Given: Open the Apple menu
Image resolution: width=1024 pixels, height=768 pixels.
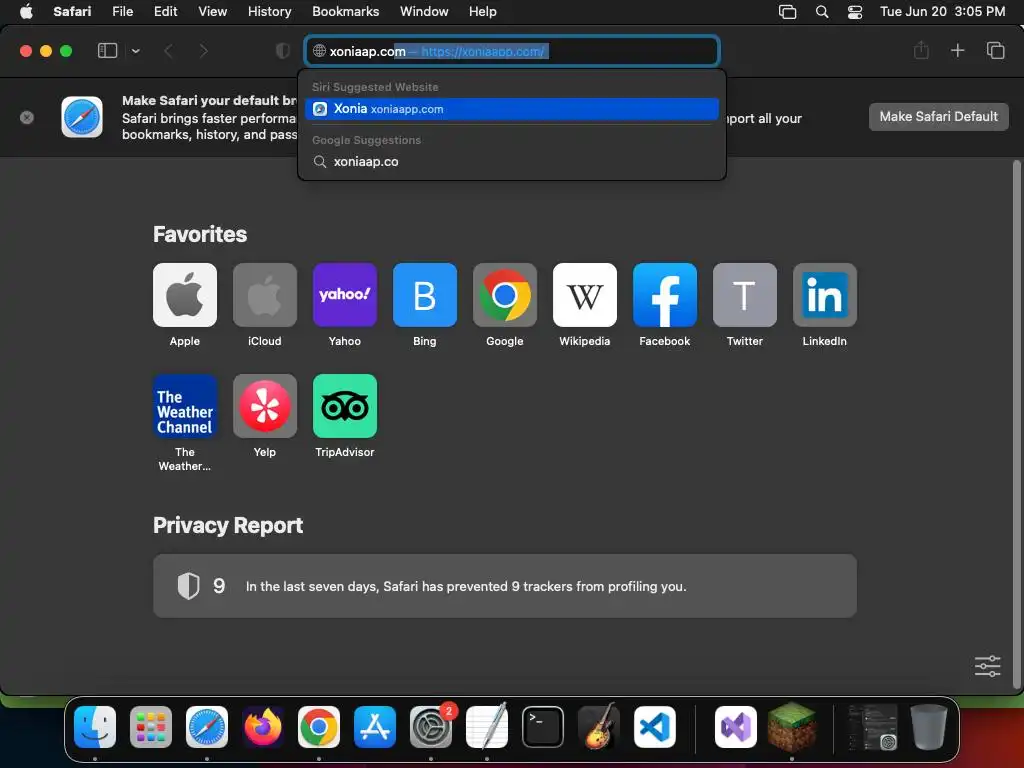Looking at the screenshot, I should [x=26, y=12].
